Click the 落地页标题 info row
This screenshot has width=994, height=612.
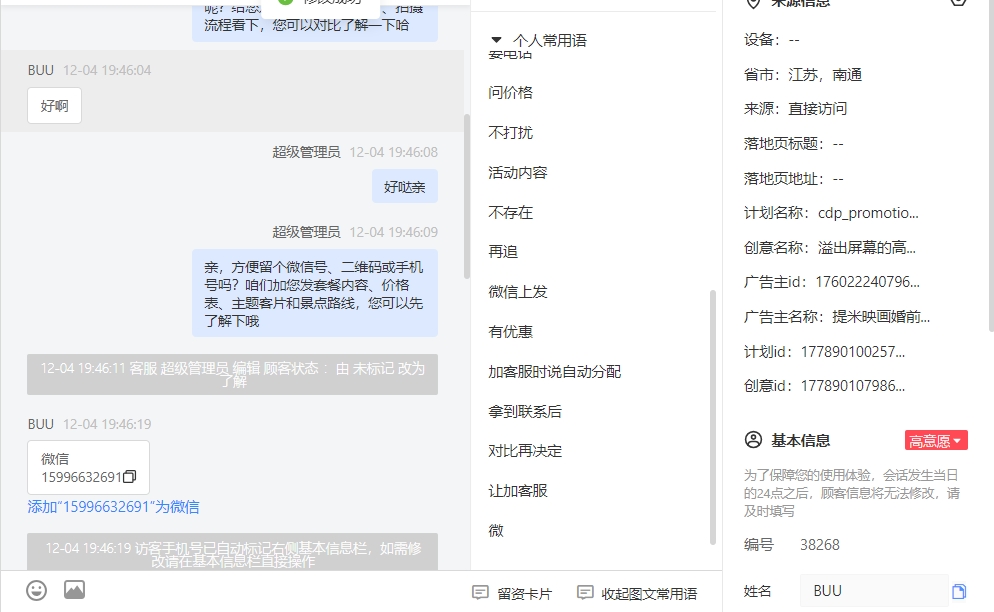(794, 144)
